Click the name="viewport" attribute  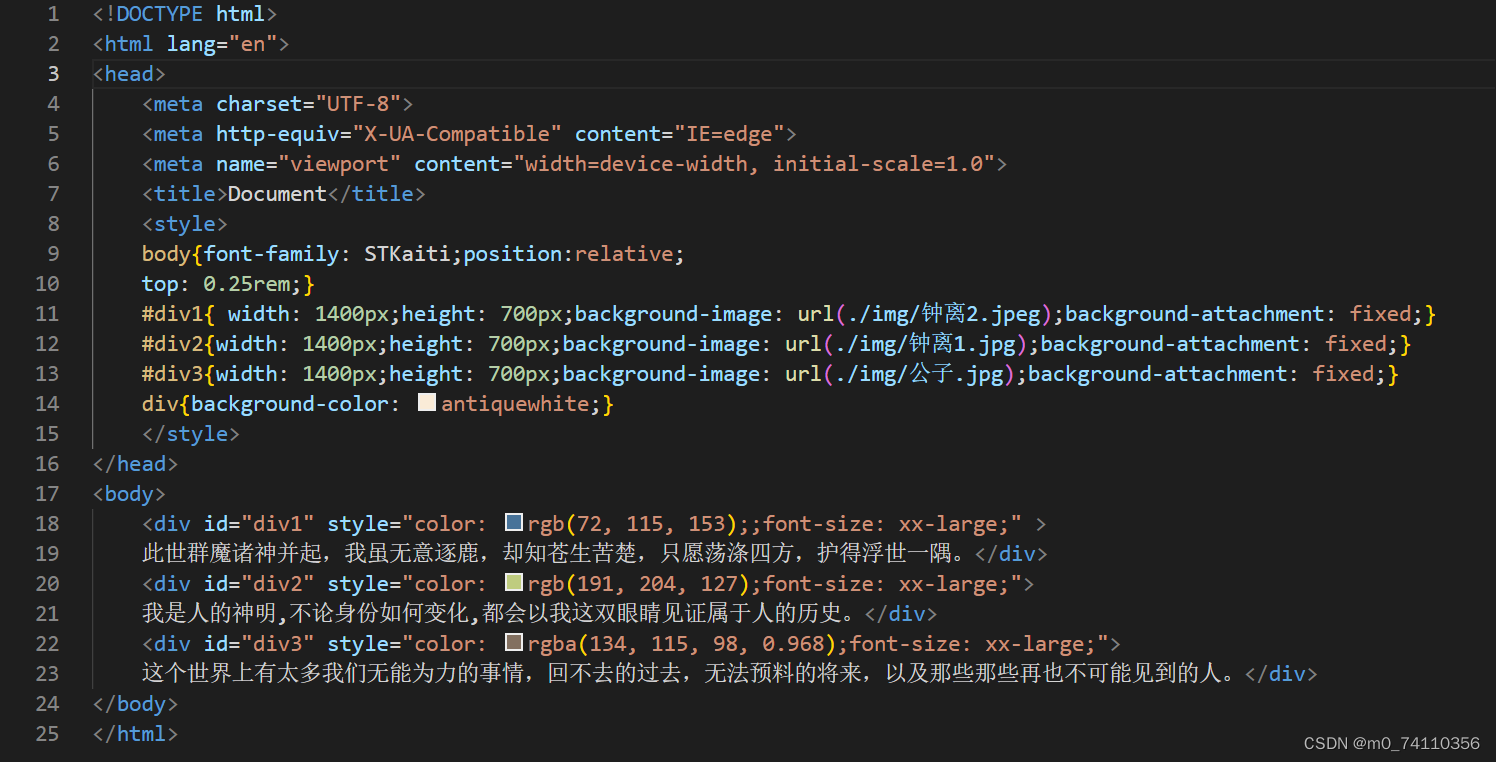(x=309, y=164)
